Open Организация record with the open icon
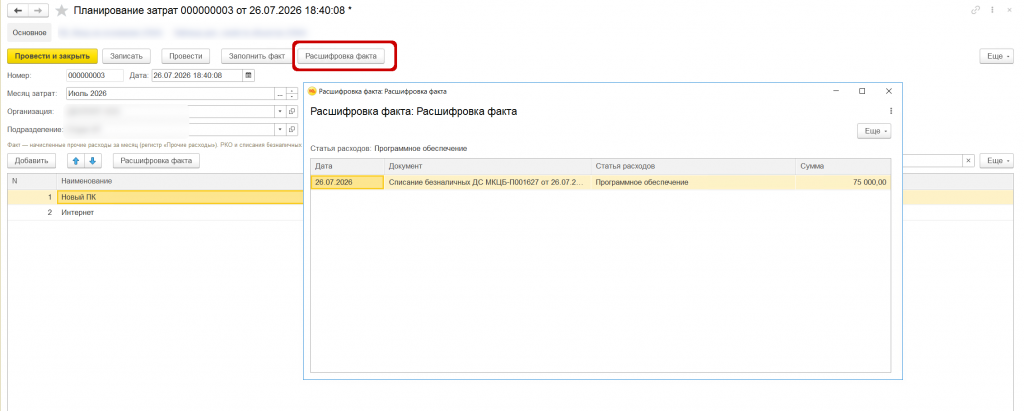Image resolution: width=1024 pixels, height=411 pixels. point(292,111)
